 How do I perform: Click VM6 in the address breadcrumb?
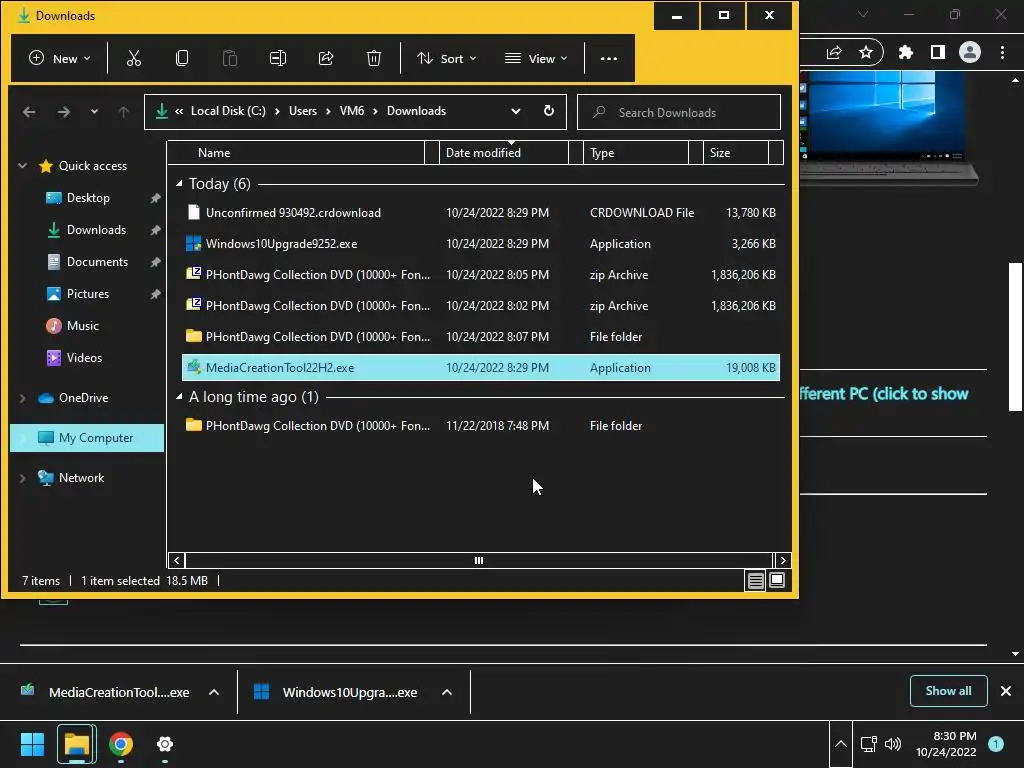point(351,111)
